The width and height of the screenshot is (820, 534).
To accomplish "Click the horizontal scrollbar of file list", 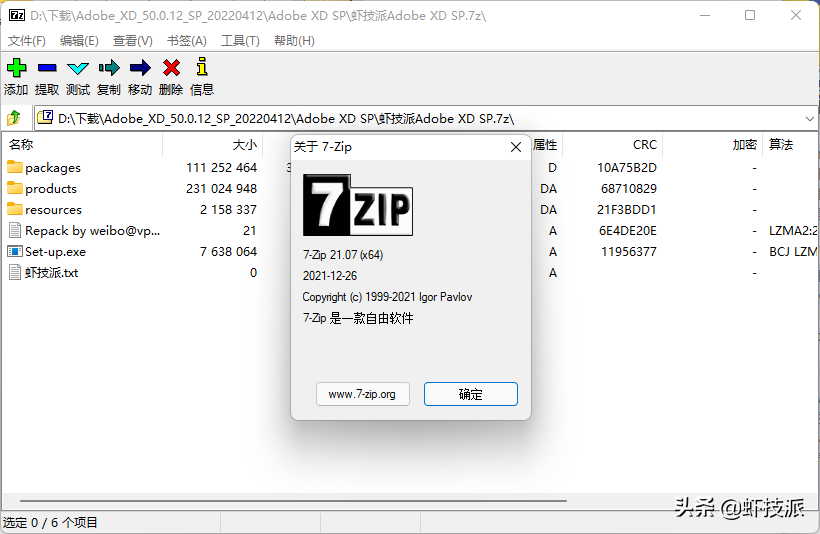I will (293, 501).
